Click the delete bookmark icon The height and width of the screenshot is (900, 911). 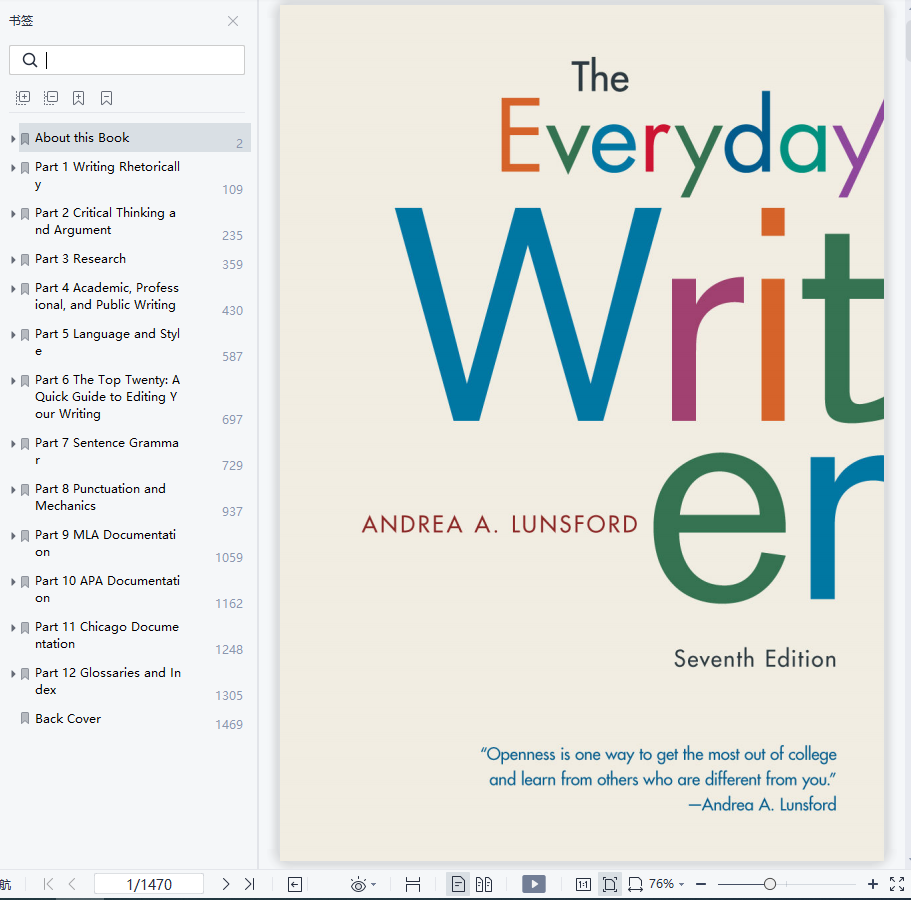[x=106, y=98]
